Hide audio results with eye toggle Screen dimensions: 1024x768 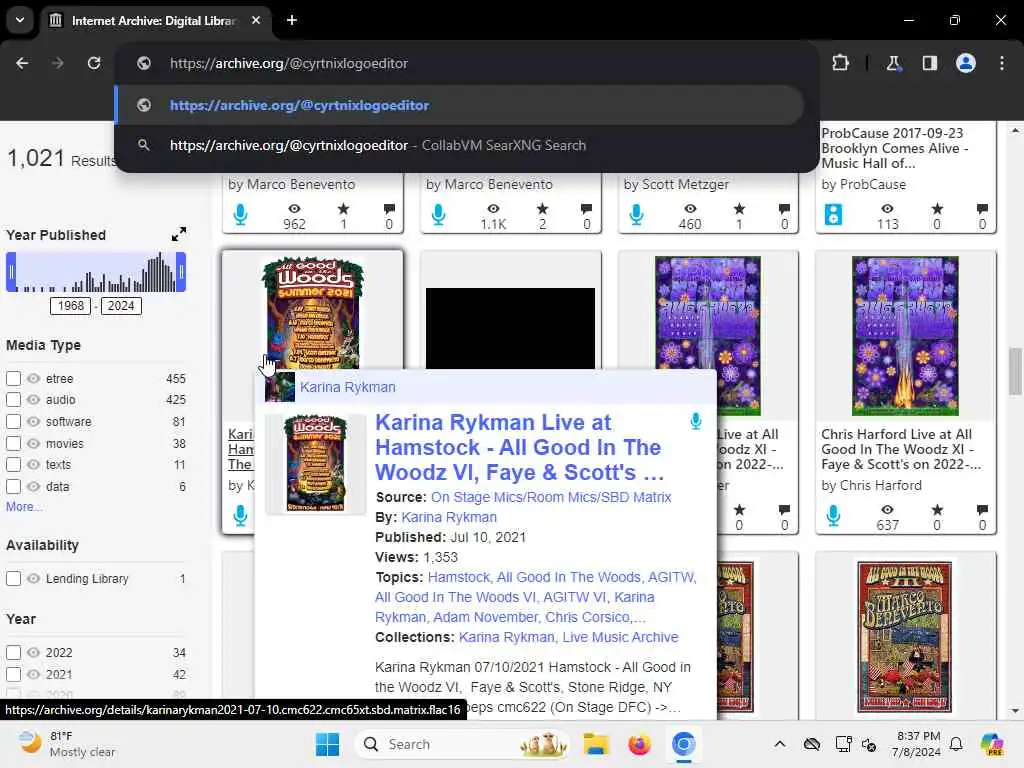click(33, 399)
